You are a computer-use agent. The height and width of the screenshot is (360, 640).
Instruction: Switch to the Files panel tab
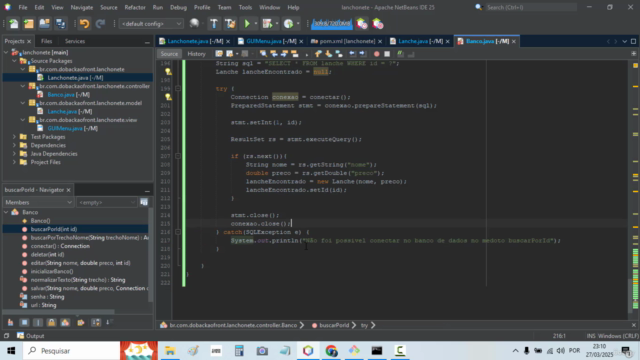tap(47, 41)
